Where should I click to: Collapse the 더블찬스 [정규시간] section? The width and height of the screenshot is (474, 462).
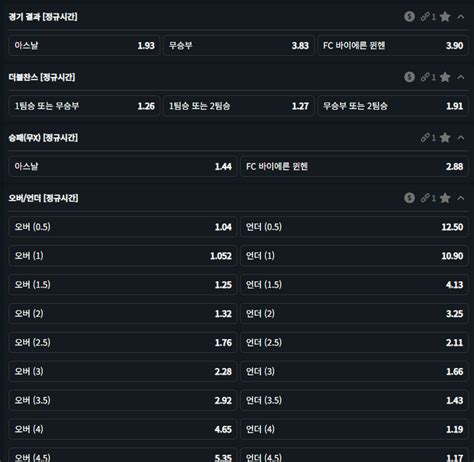point(461,77)
